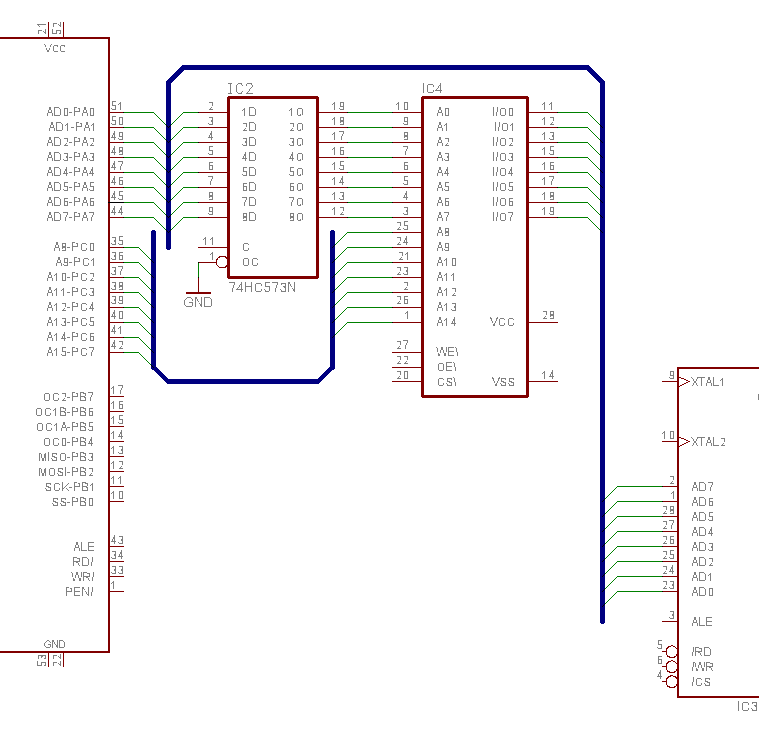Click the I/O0 pin on IC4
Screen dimensions: 759x745
503,112
